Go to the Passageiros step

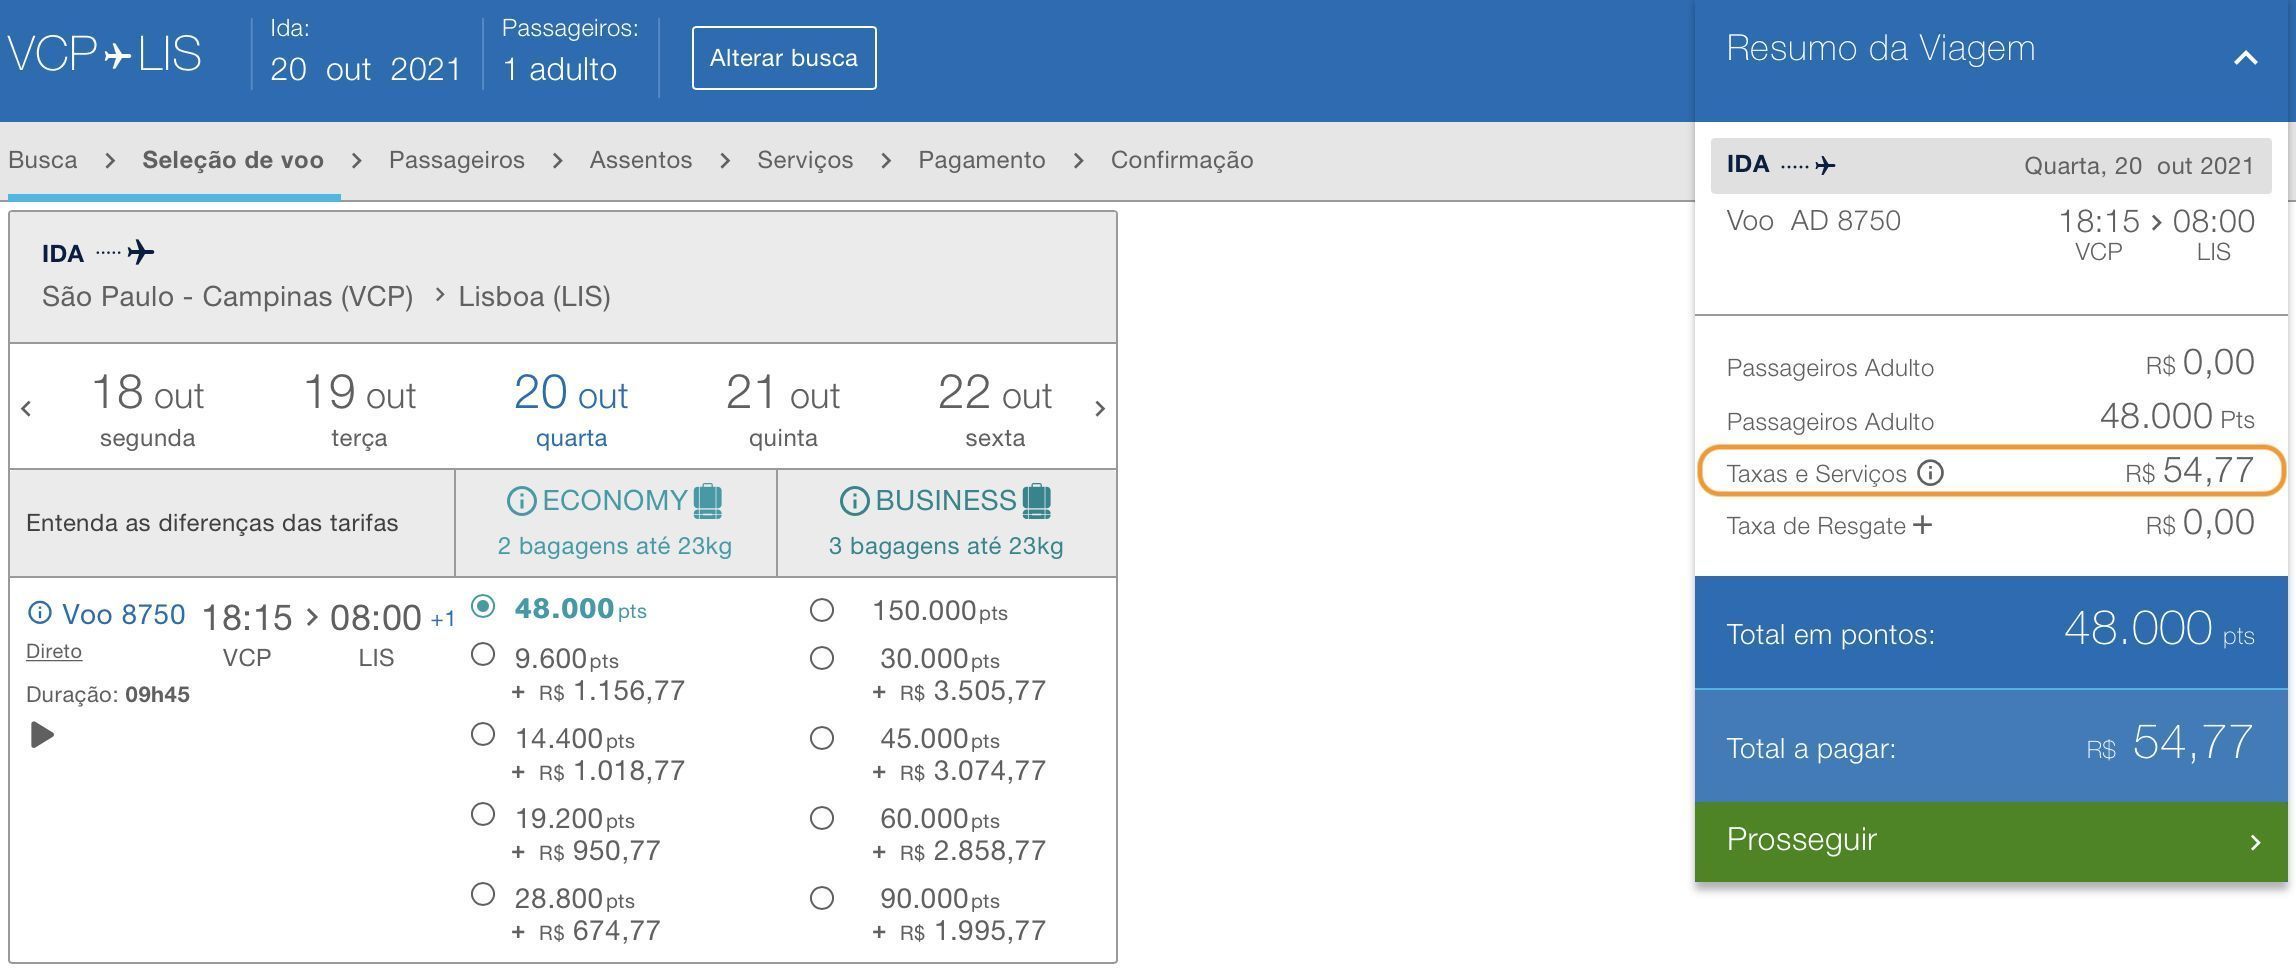tap(457, 160)
